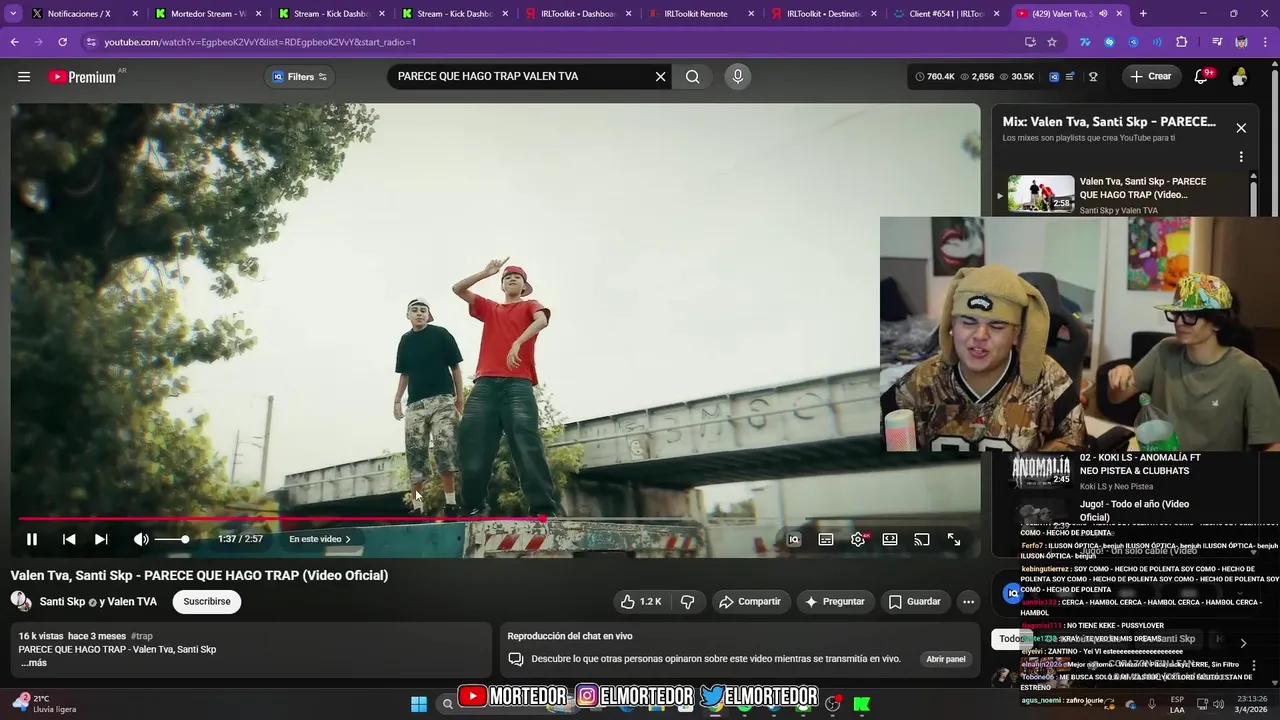Open the browser extensions puzzle icon
This screenshot has height=720, width=1280.
point(1182,42)
